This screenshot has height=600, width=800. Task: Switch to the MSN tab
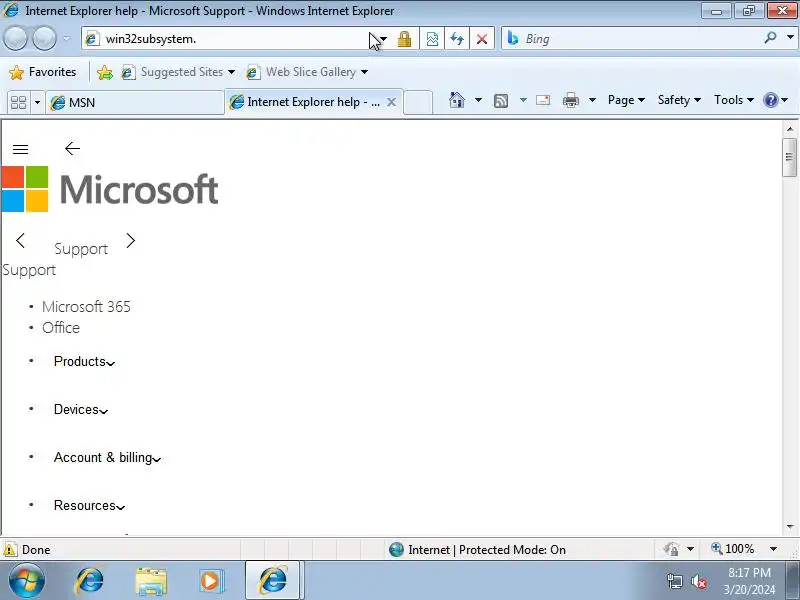click(135, 103)
